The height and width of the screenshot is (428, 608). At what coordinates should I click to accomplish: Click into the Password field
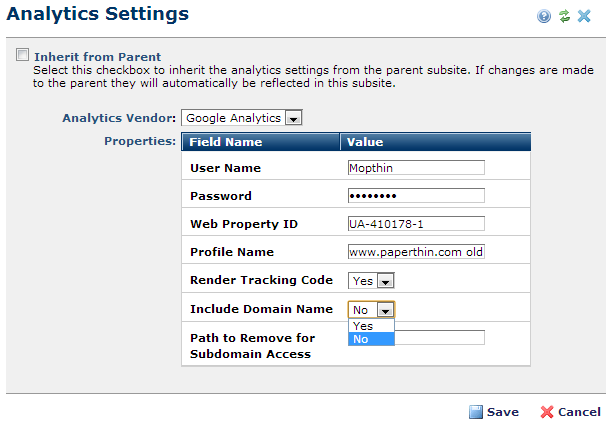416,196
